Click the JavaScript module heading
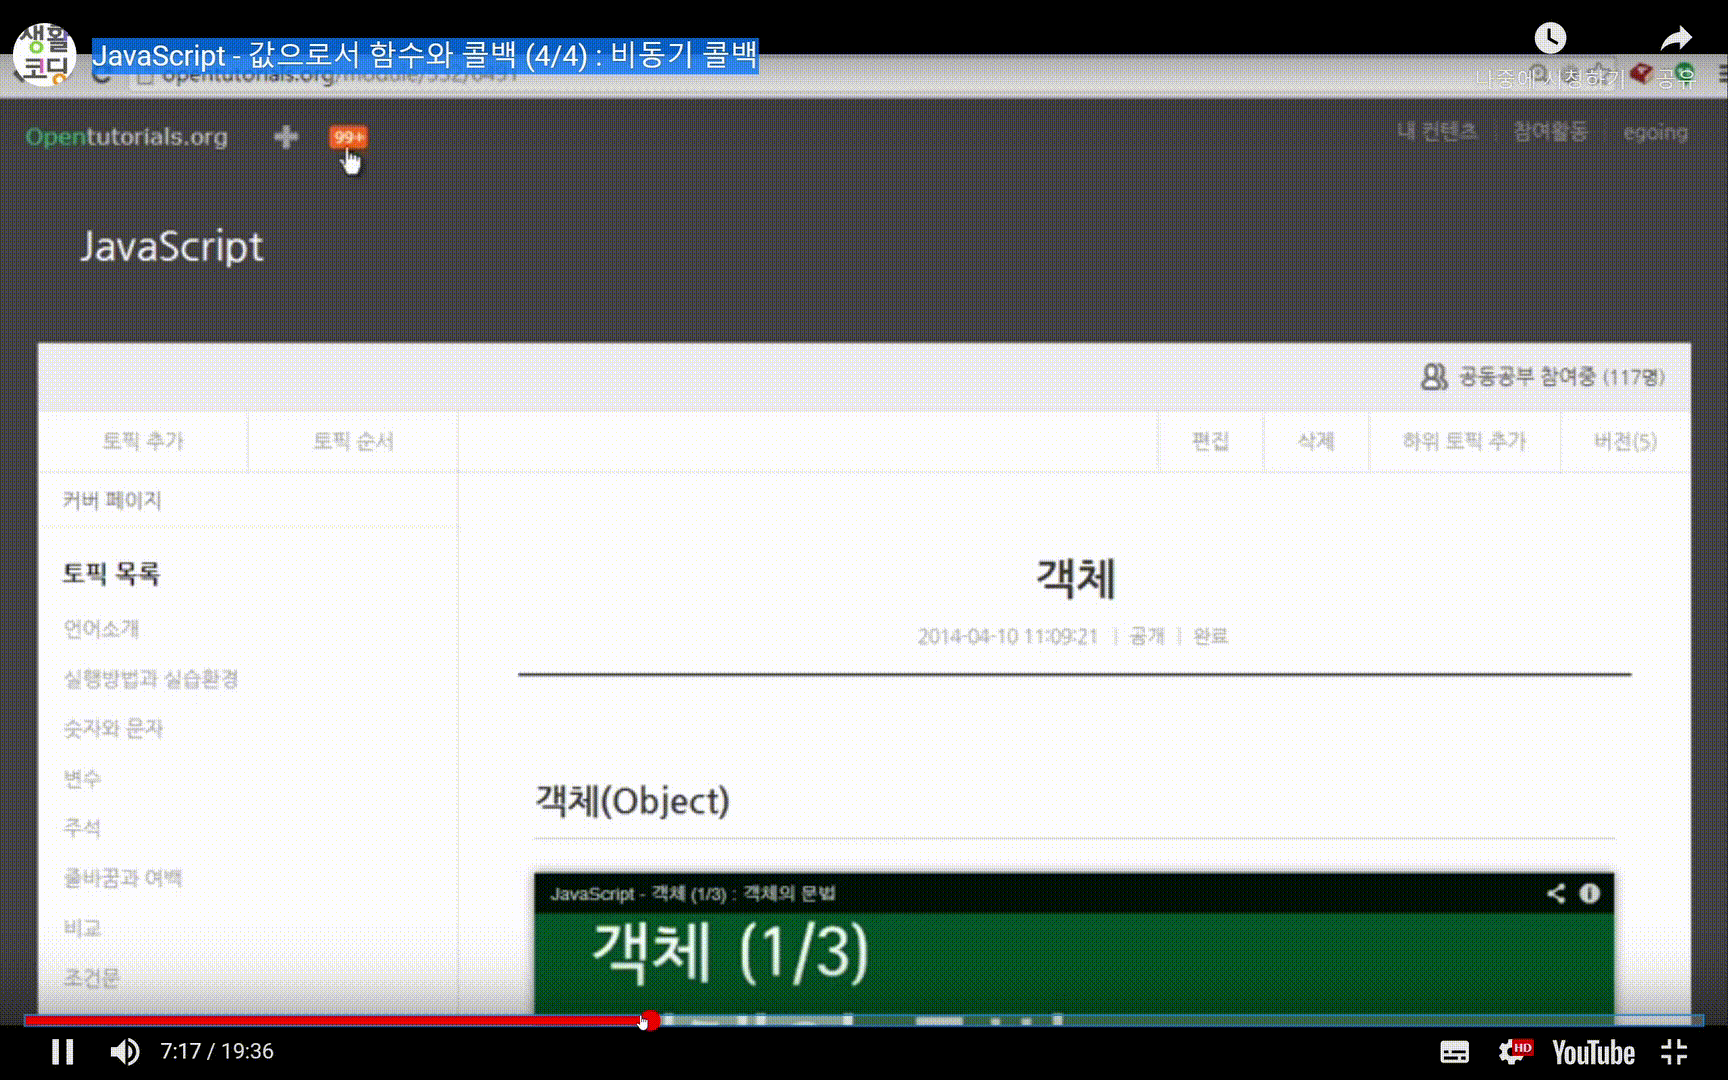Screen dimensions: 1728x1080 pos(171,246)
